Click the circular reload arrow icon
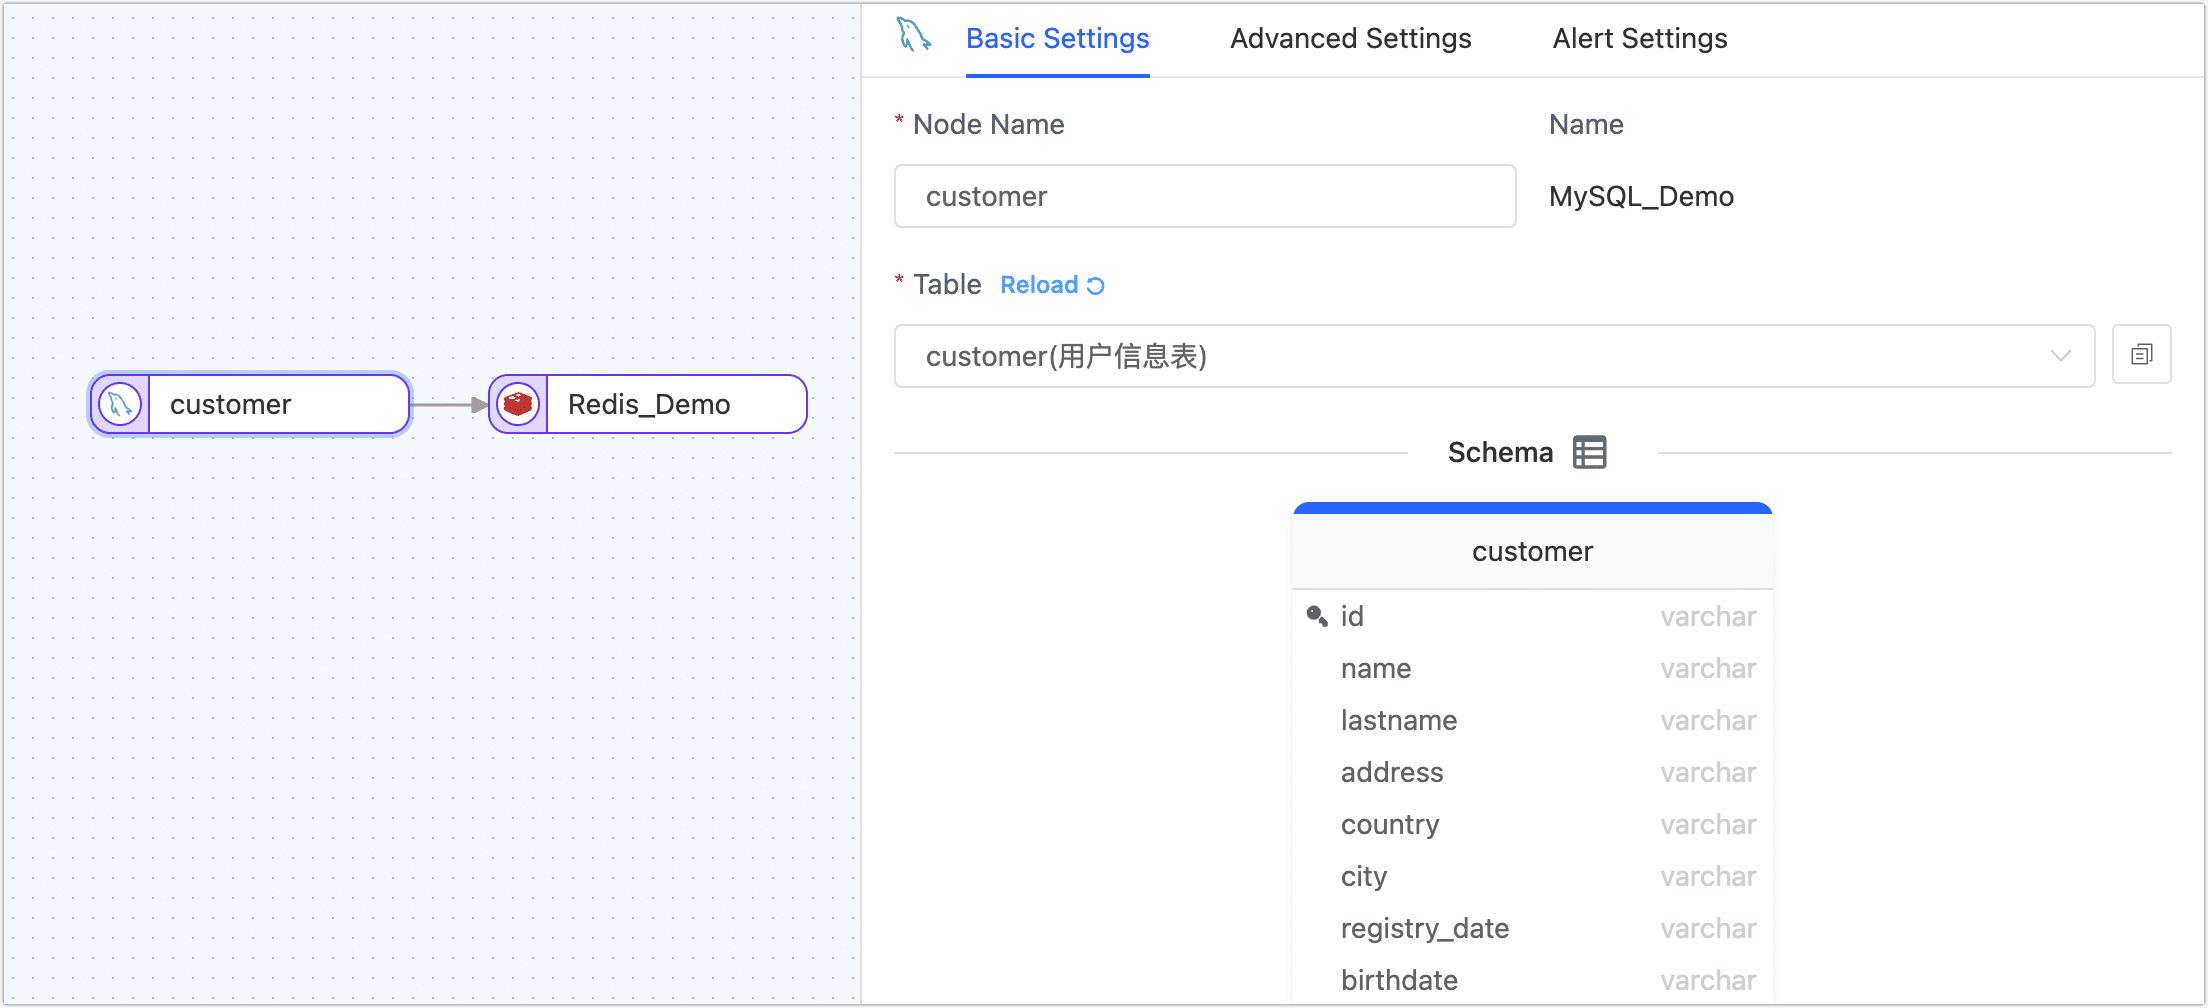This screenshot has height=1008, width=2208. pos(1094,285)
